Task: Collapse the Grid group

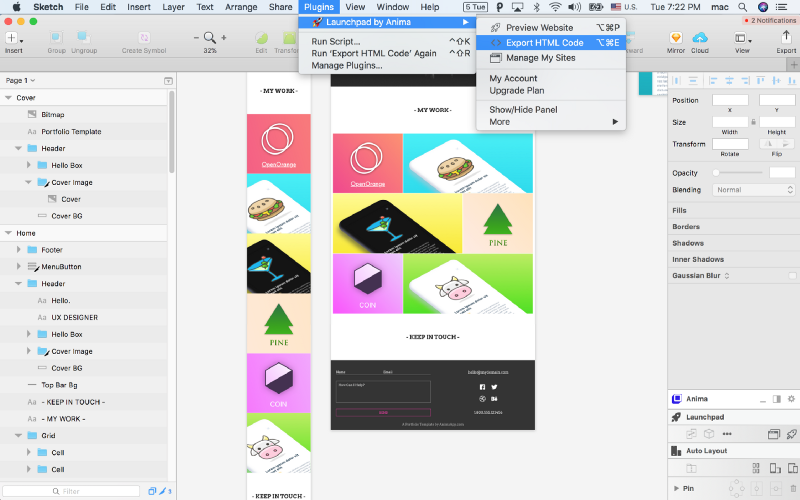Action: tap(18, 436)
